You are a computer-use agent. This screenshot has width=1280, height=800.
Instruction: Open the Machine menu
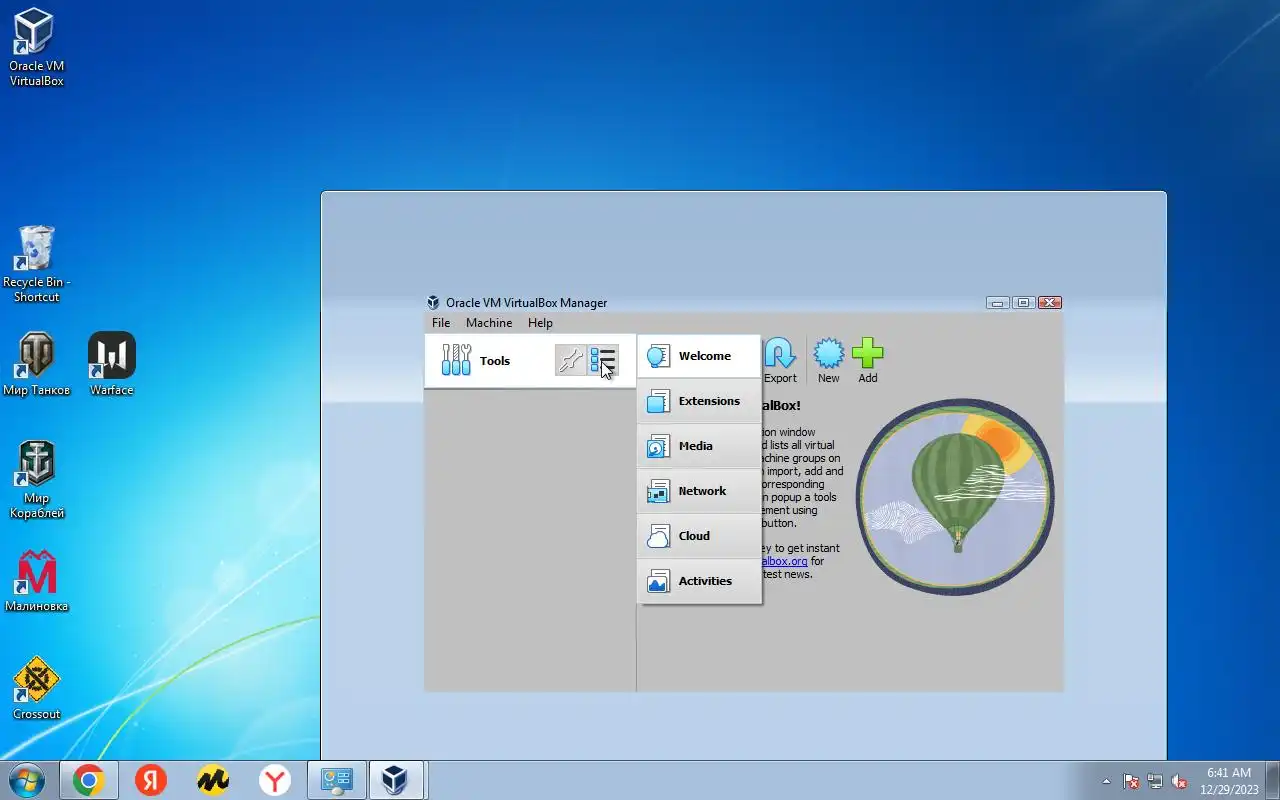[489, 323]
